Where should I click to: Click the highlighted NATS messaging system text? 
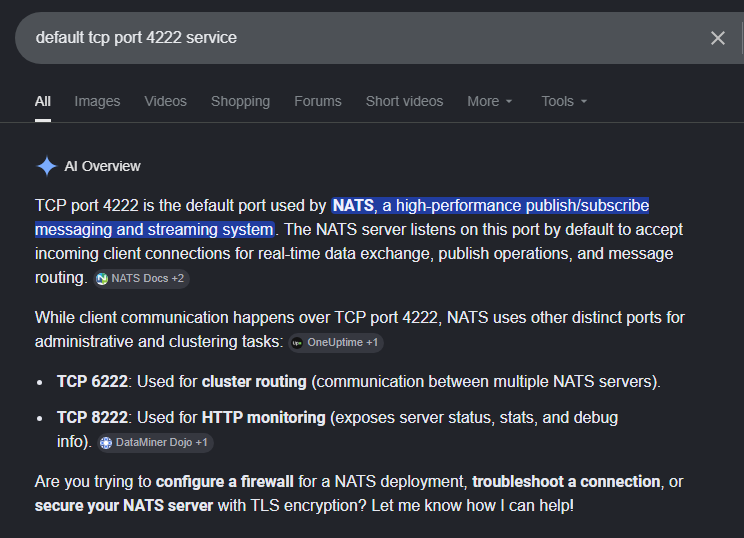point(342,217)
